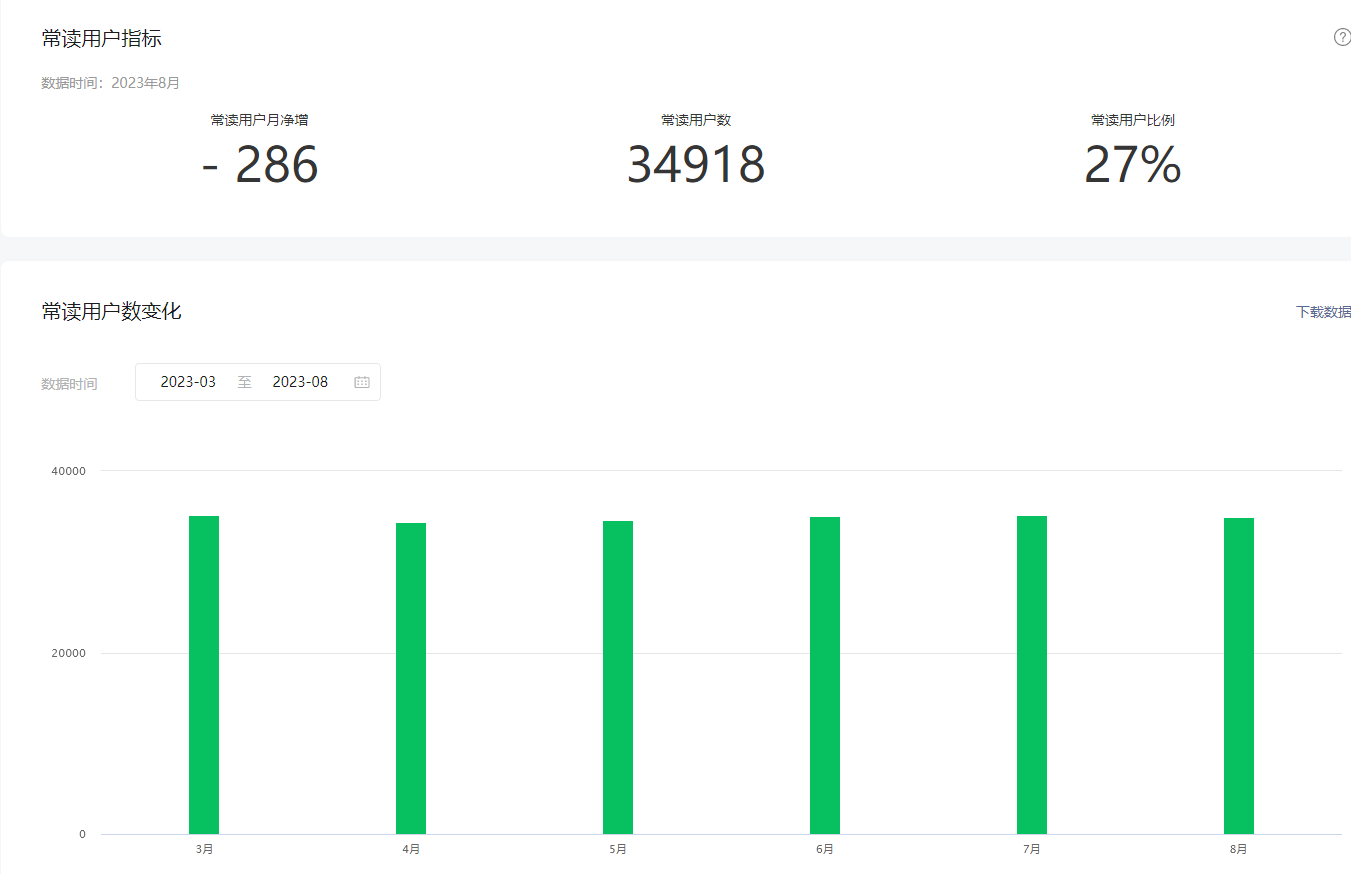Click the 40000 axis label

(x=69, y=471)
